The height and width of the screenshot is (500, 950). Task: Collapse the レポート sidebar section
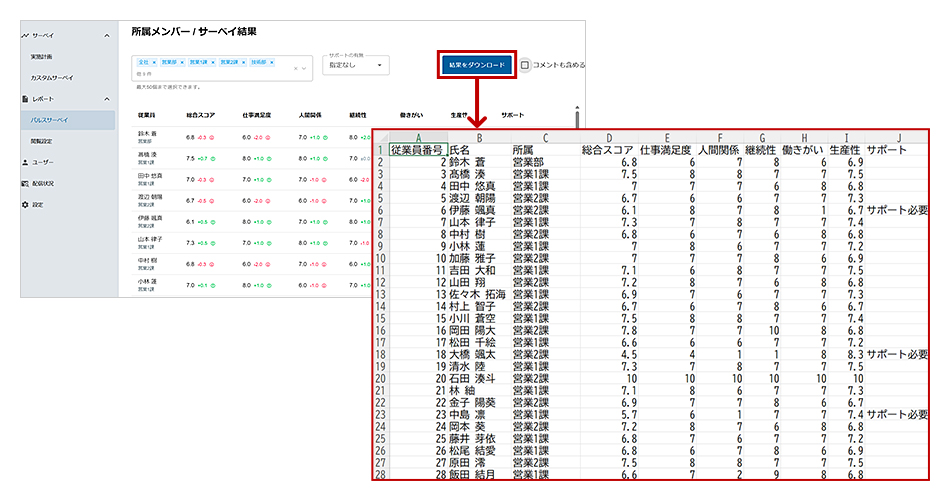coord(108,99)
